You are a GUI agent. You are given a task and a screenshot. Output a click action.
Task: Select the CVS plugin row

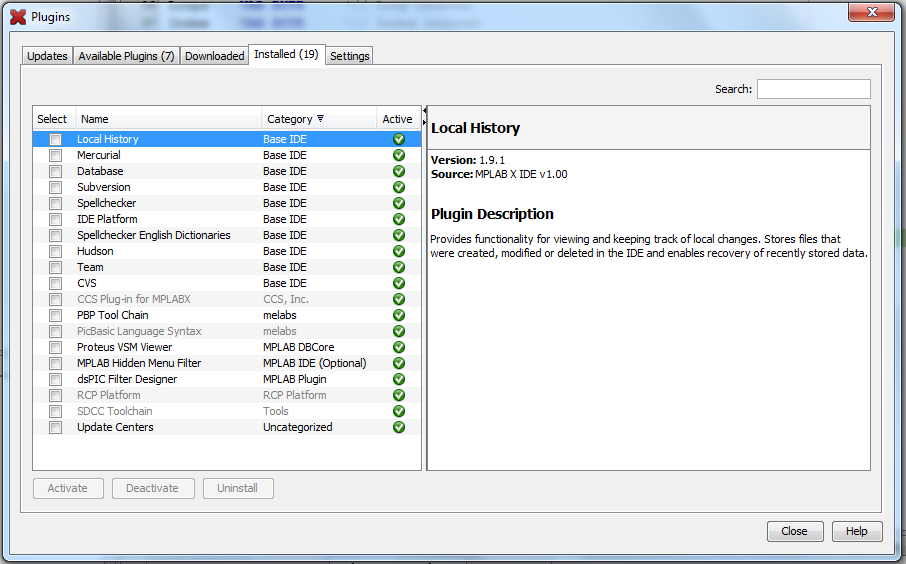click(86, 283)
